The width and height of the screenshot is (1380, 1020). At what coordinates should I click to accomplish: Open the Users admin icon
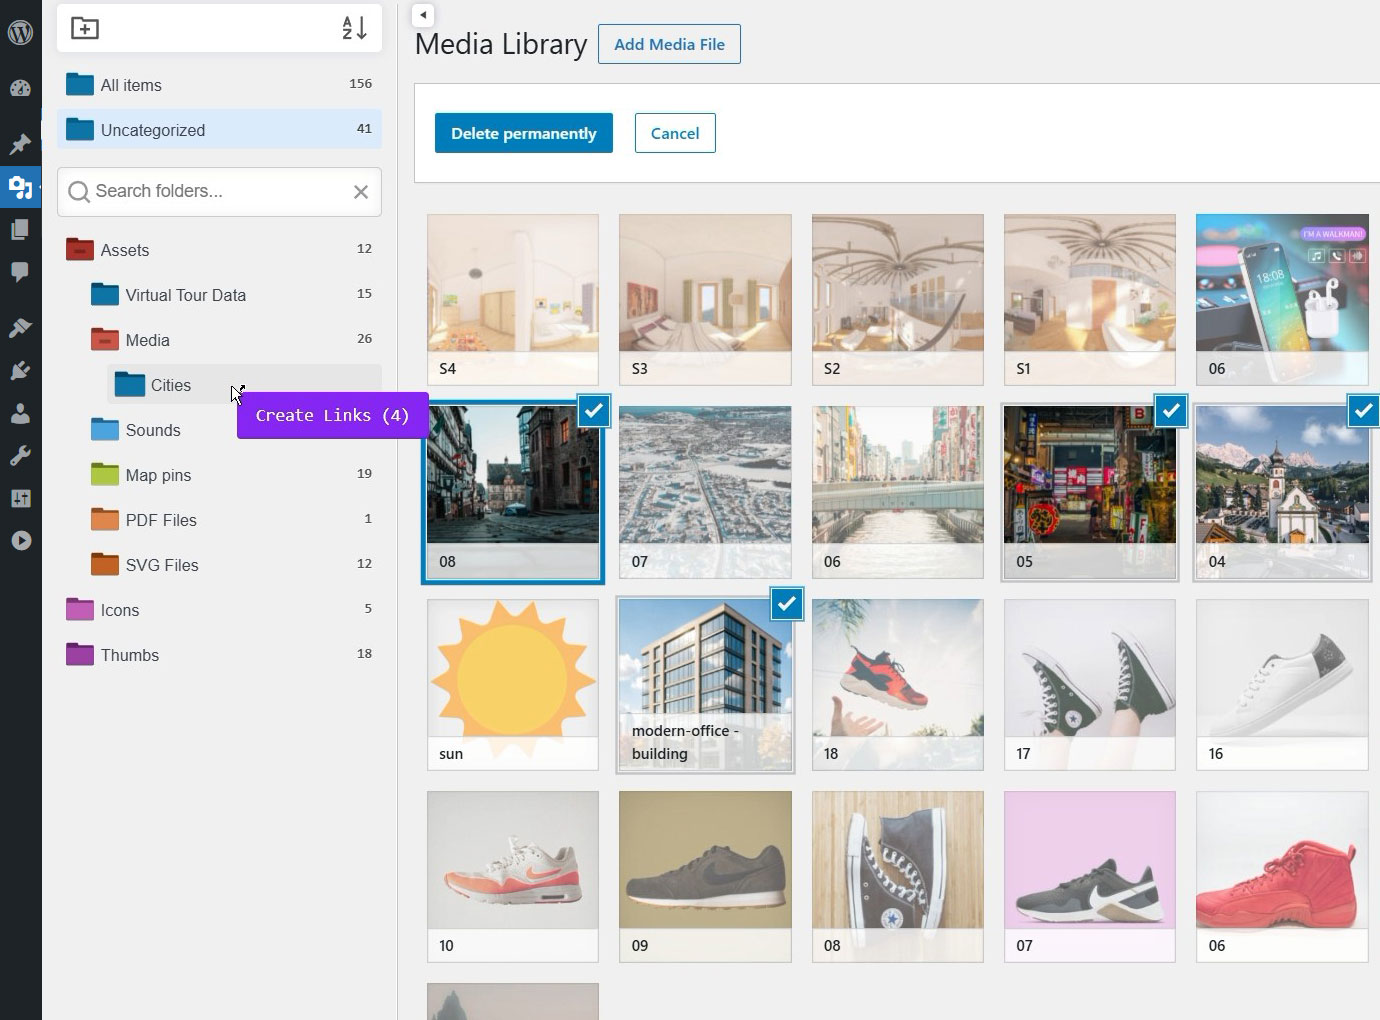[x=20, y=414]
